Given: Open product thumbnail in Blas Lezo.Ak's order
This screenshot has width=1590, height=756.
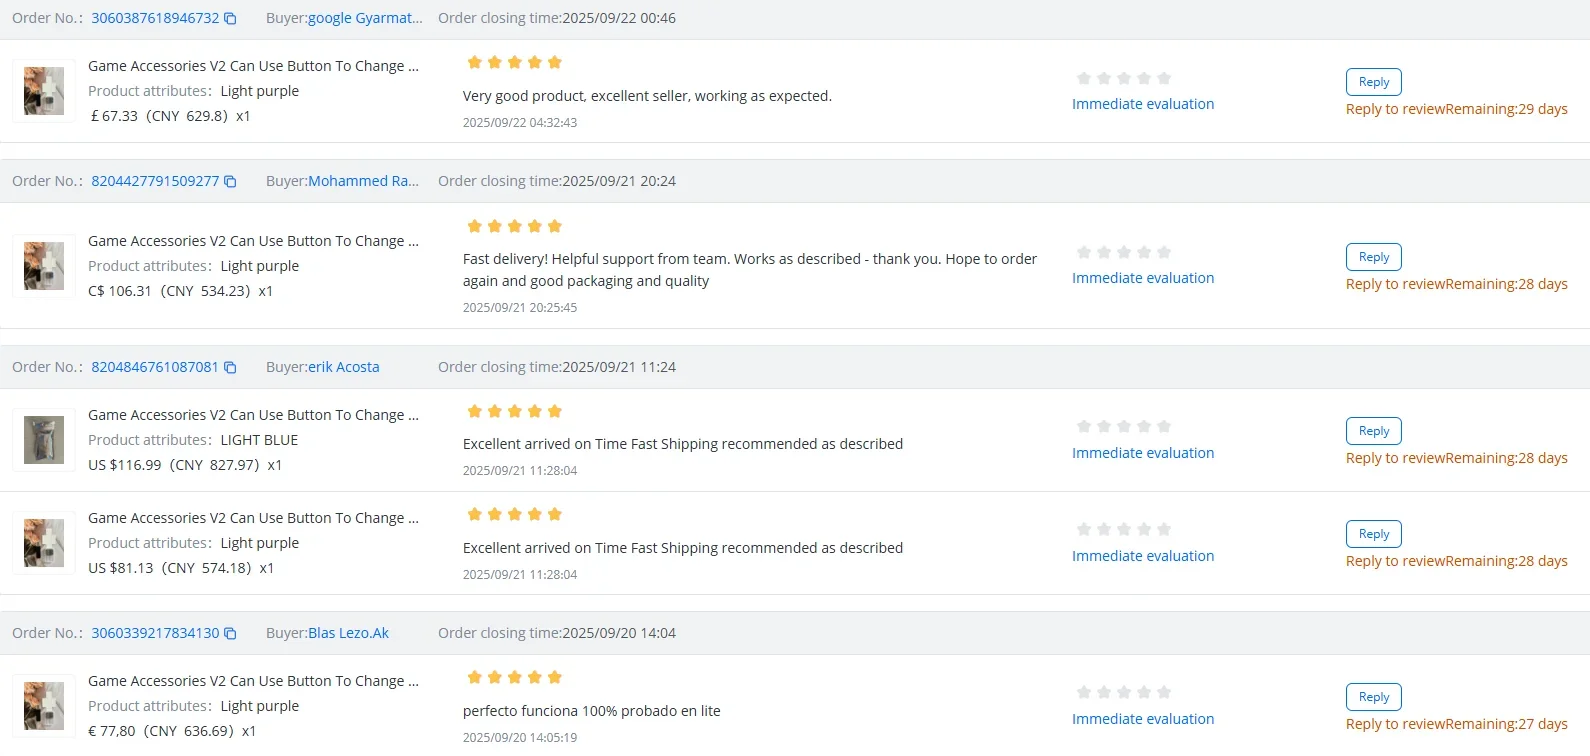Looking at the screenshot, I should 44,706.
